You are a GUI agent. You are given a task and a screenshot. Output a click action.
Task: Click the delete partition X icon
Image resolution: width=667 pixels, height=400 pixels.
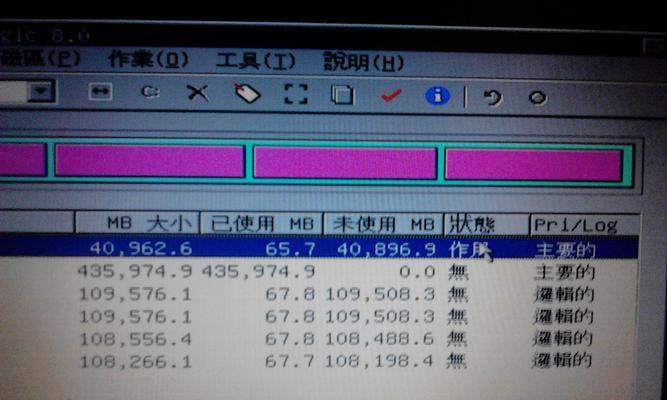pos(198,93)
